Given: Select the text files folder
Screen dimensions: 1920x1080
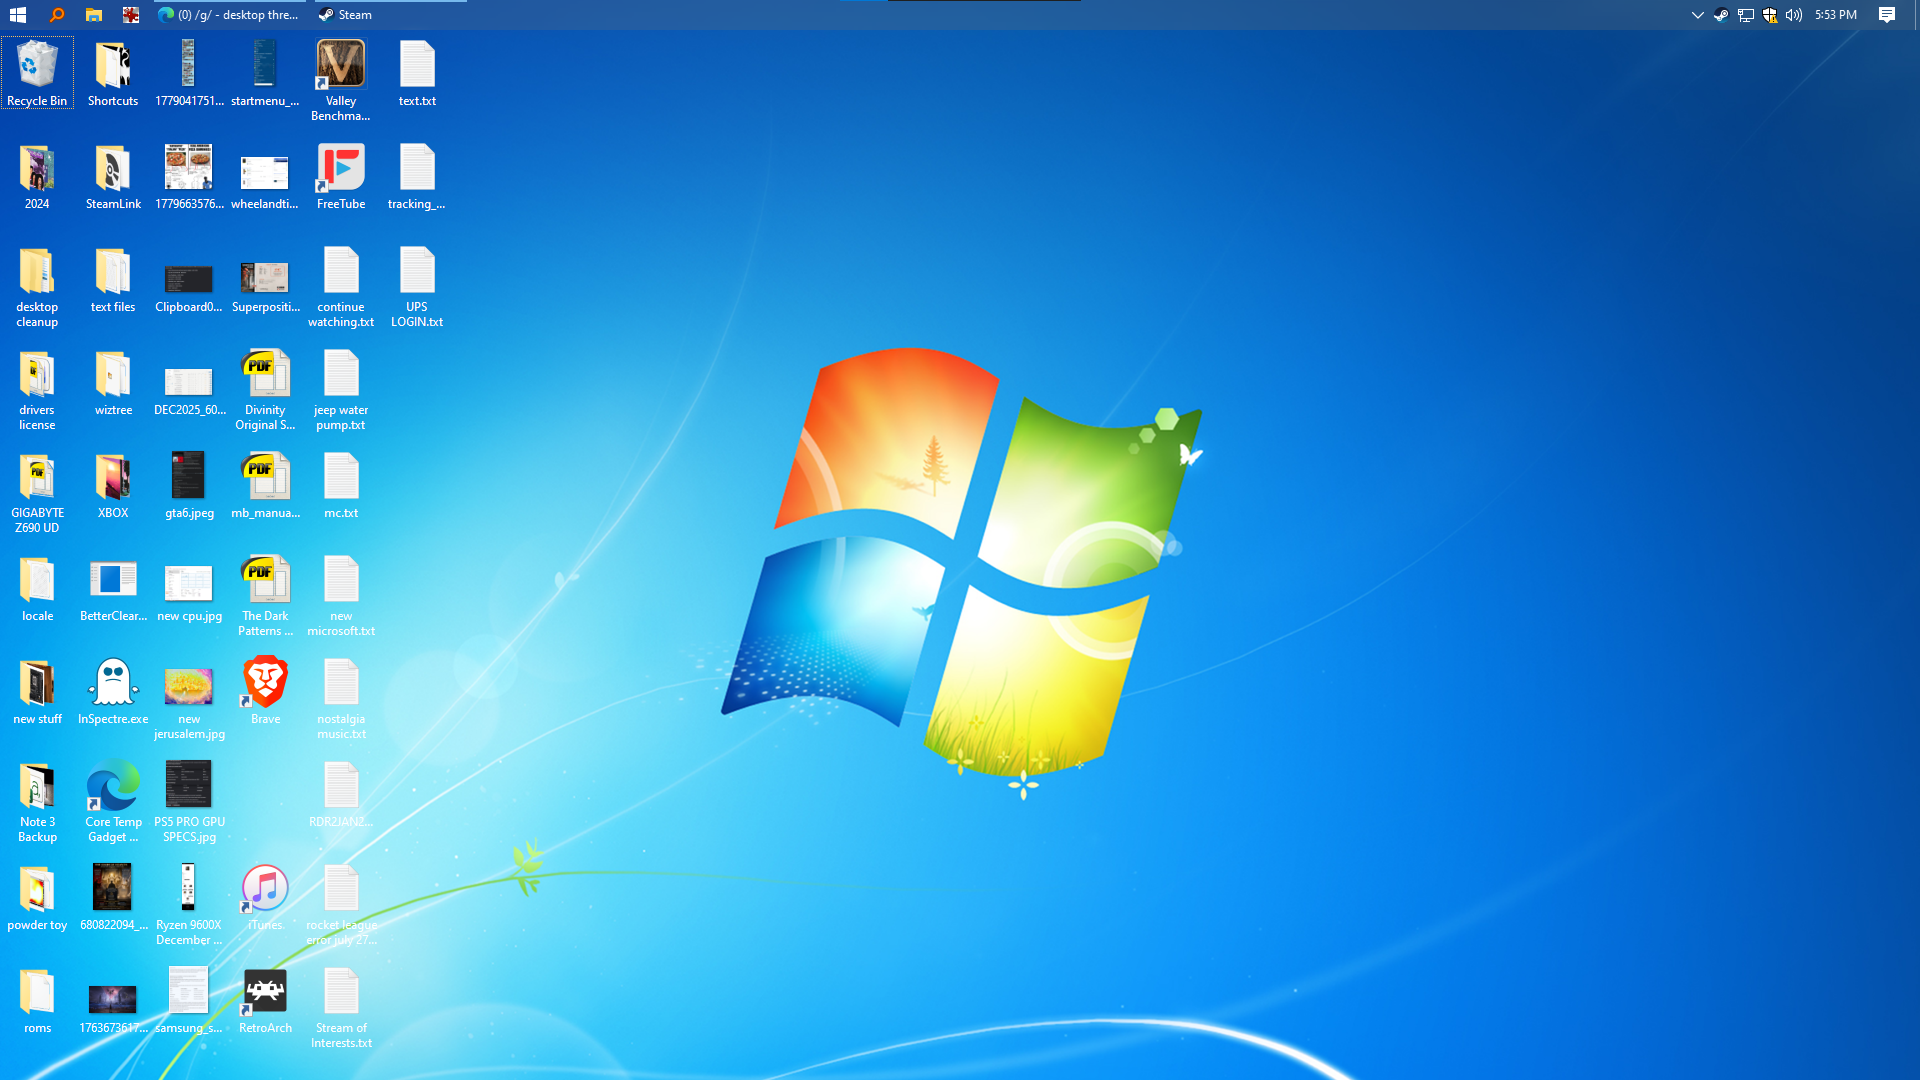Looking at the screenshot, I should [x=113, y=280].
